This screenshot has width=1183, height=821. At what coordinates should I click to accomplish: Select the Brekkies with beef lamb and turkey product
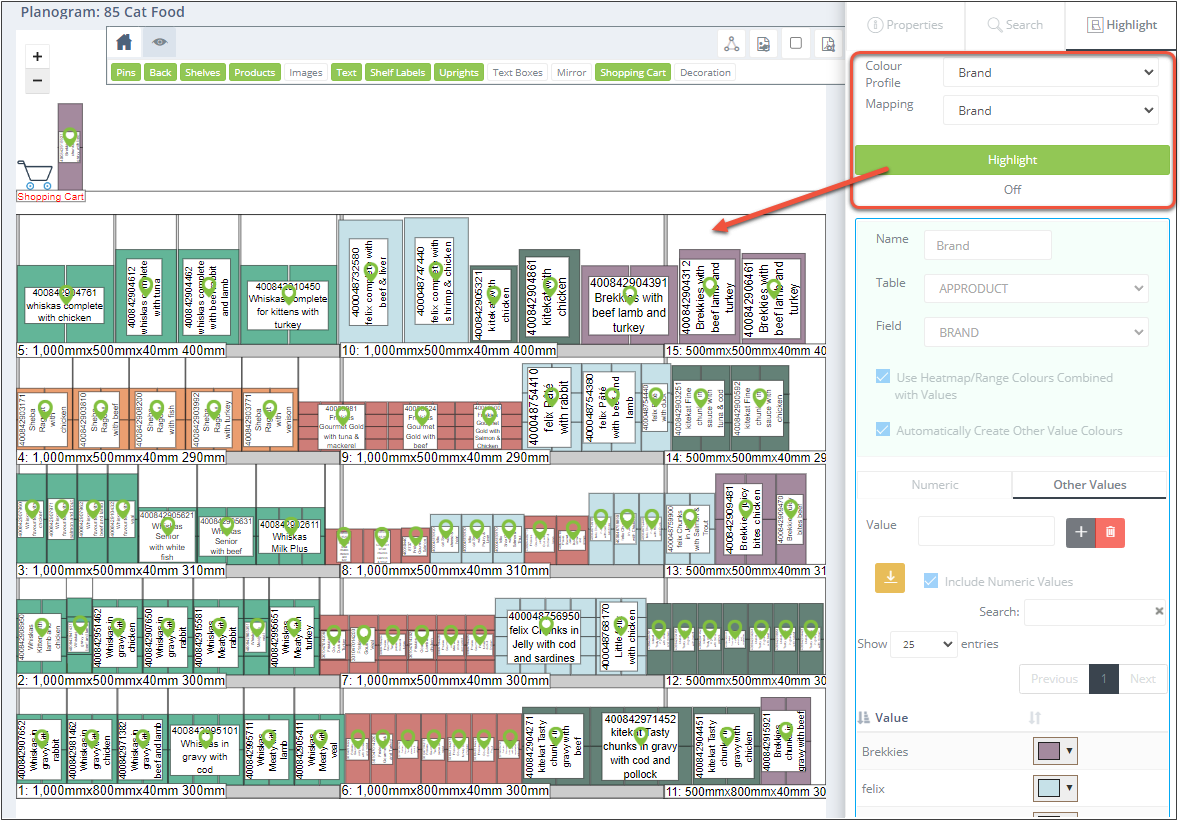click(x=628, y=305)
